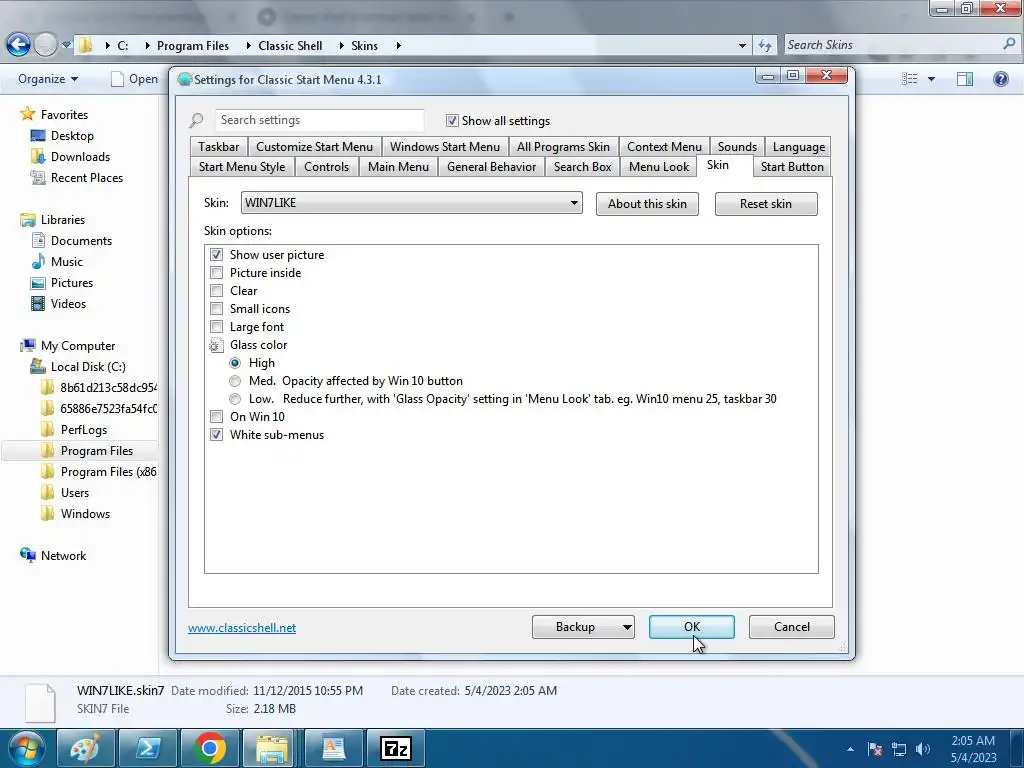Open 7-Zip from the taskbar
Image resolution: width=1024 pixels, height=768 pixels.
pyautogui.click(x=396, y=748)
